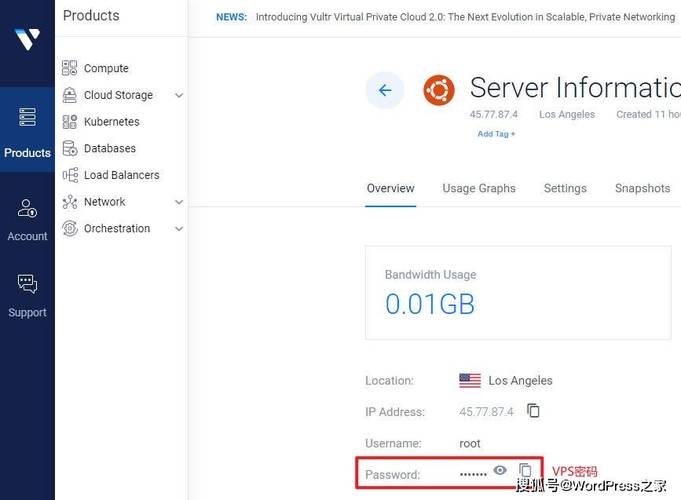The height and width of the screenshot is (500, 681).
Task: Copy the password to clipboard
Action: pyautogui.click(x=526, y=470)
